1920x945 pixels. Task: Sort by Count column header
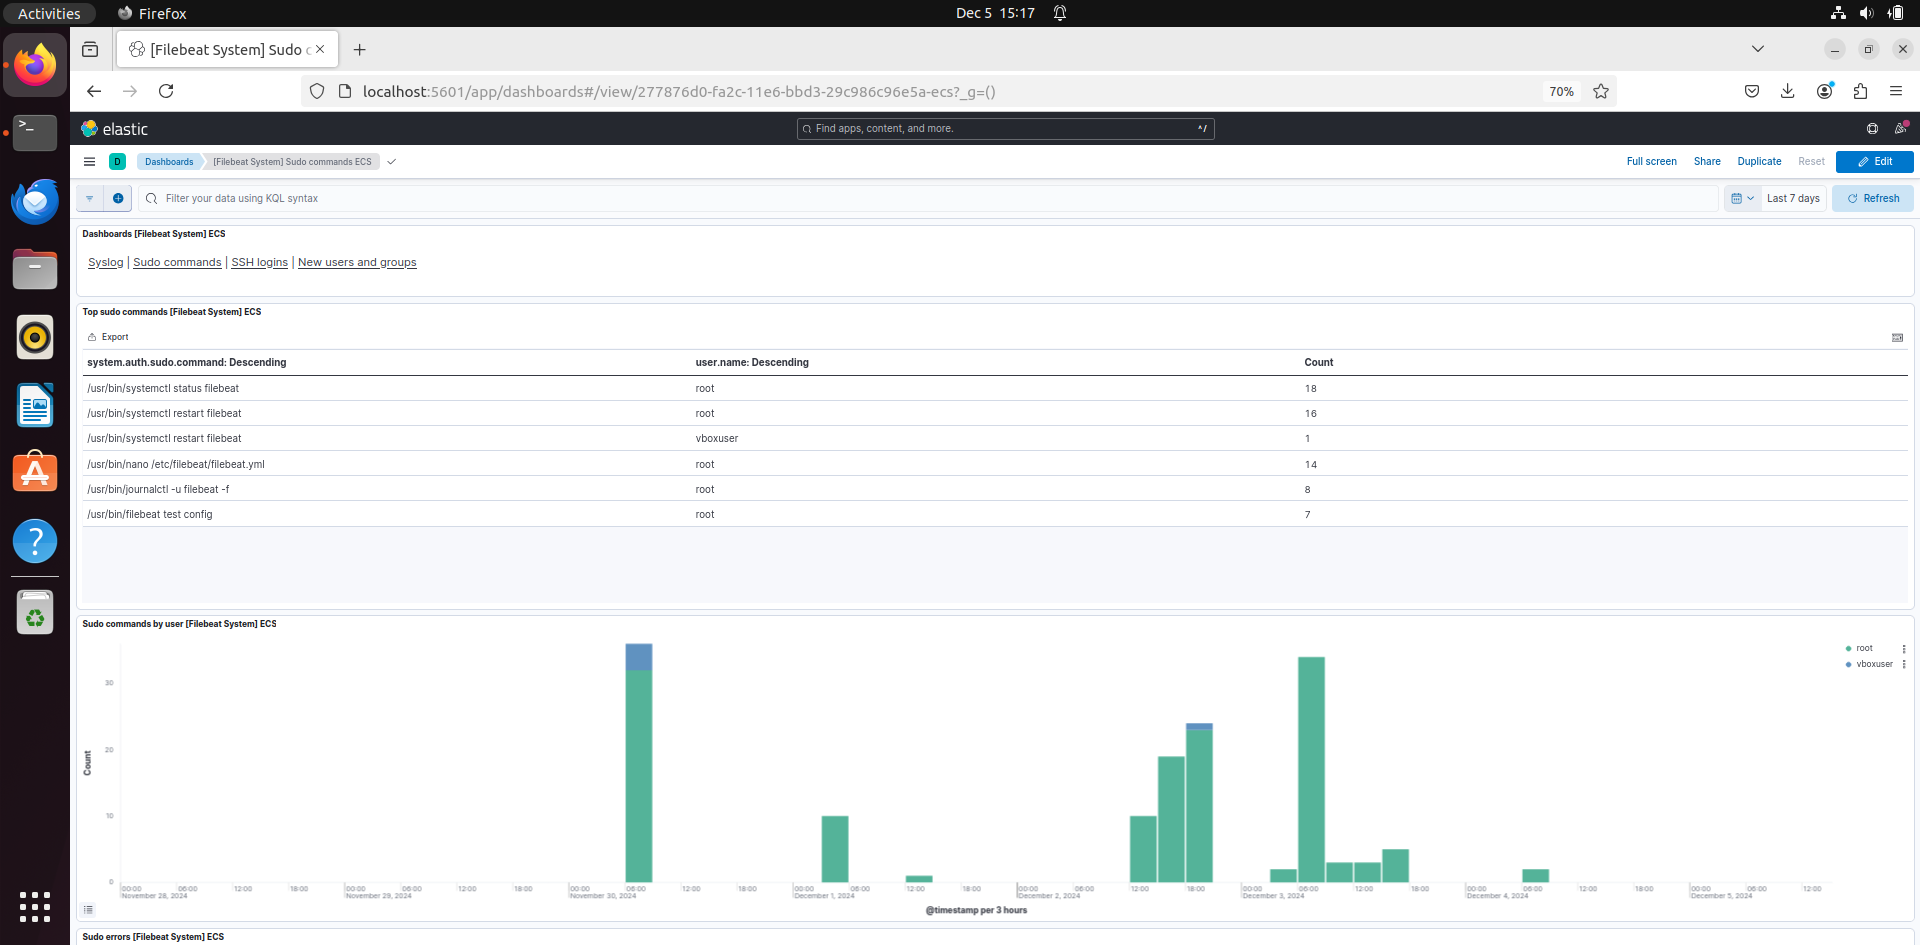[x=1318, y=363]
